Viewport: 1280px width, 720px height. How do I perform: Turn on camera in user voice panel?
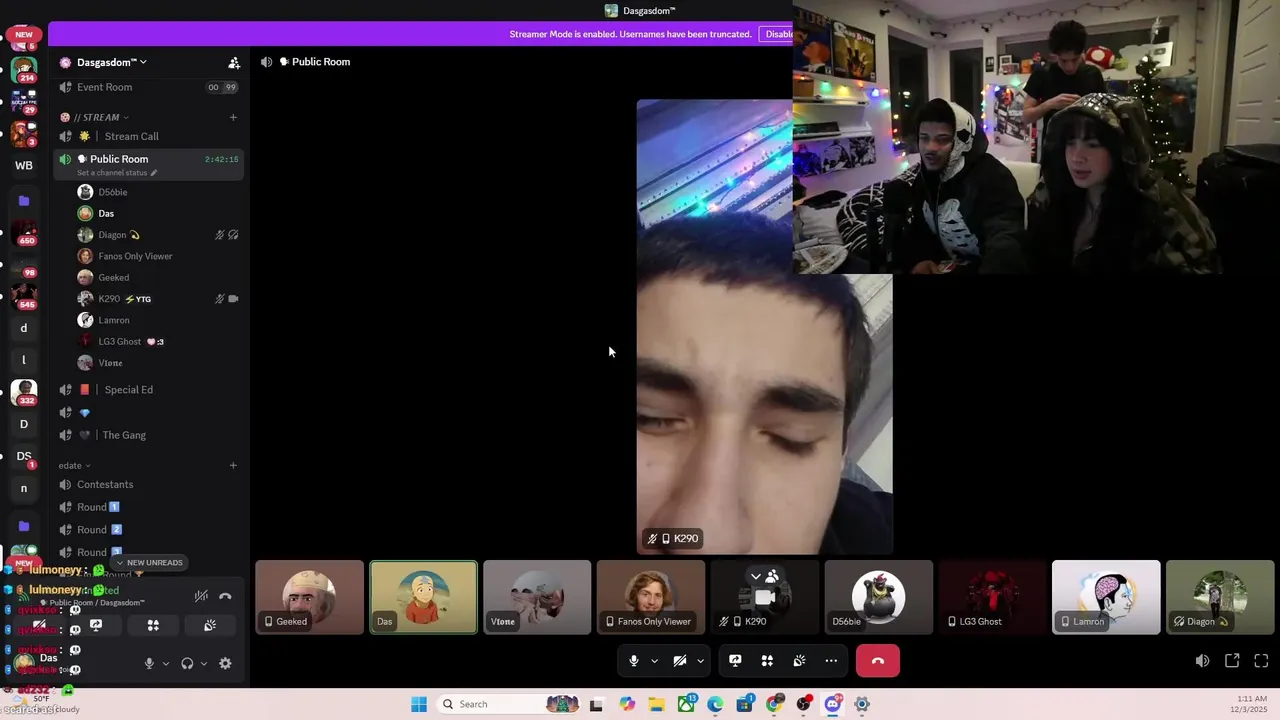(x=39, y=625)
